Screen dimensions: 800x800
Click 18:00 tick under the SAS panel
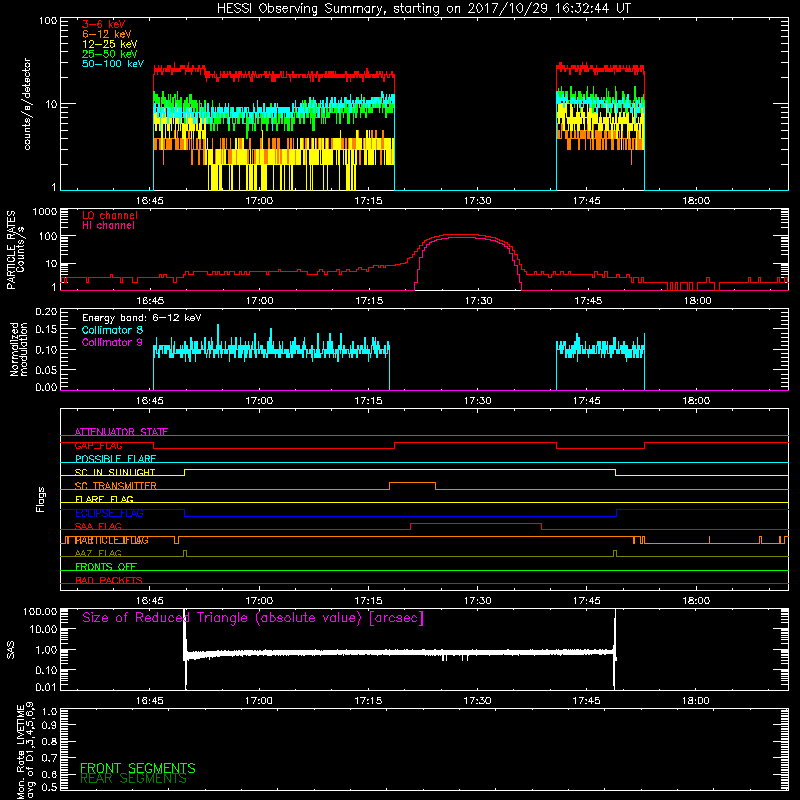click(696, 701)
